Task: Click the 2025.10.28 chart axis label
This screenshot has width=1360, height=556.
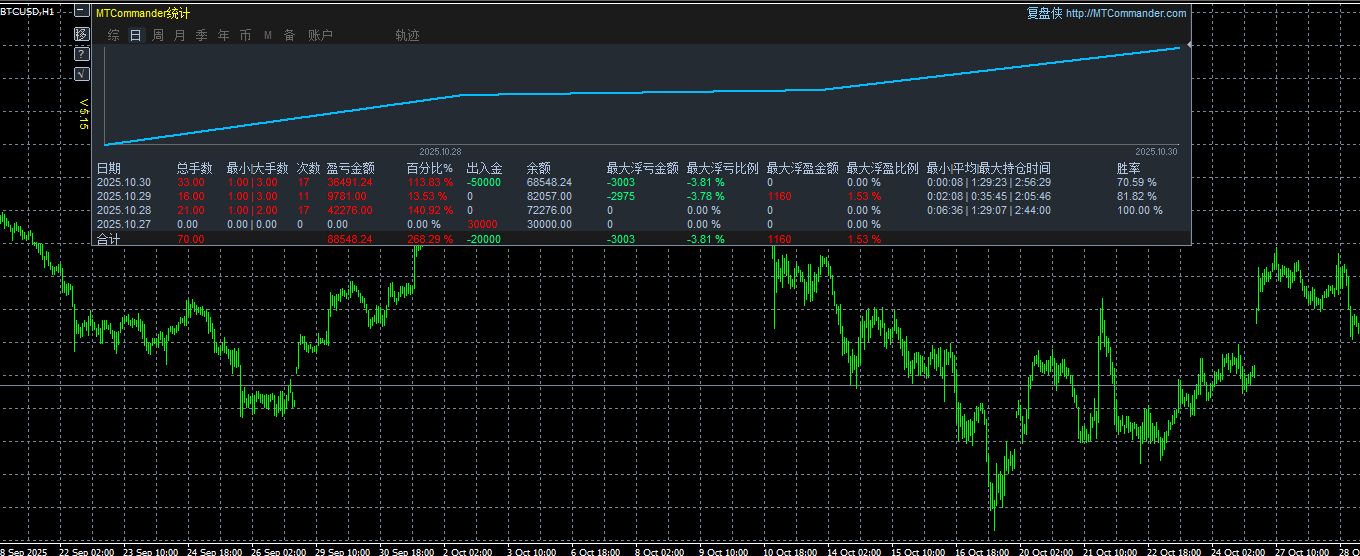Action: point(440,151)
